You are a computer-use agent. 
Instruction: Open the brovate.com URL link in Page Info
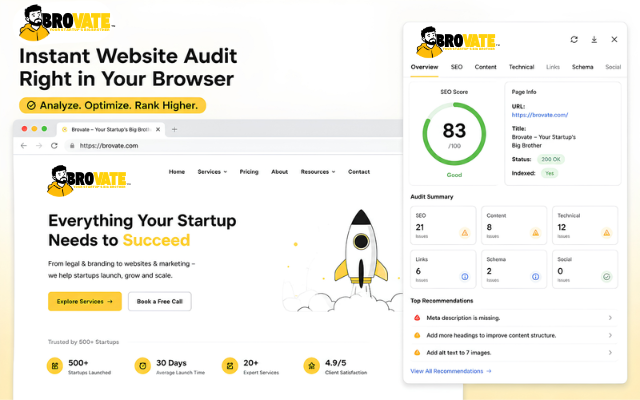[540, 115]
